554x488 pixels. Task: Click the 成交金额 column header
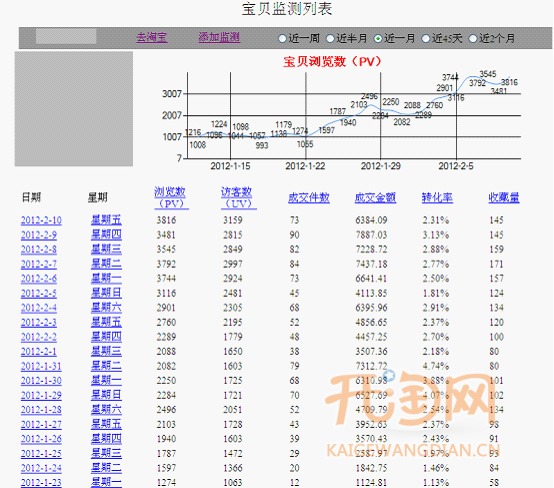click(x=376, y=198)
